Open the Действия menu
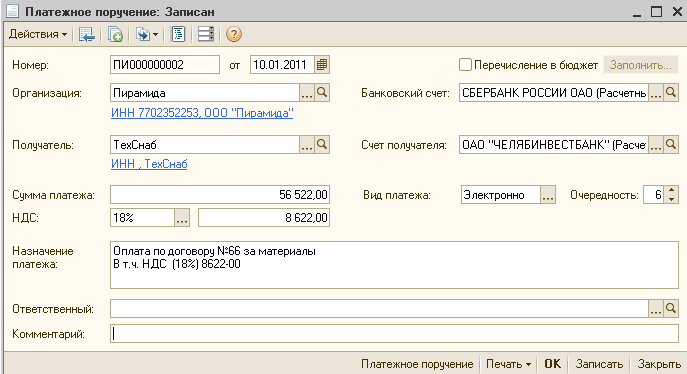This screenshot has width=687, height=374. tap(38, 34)
